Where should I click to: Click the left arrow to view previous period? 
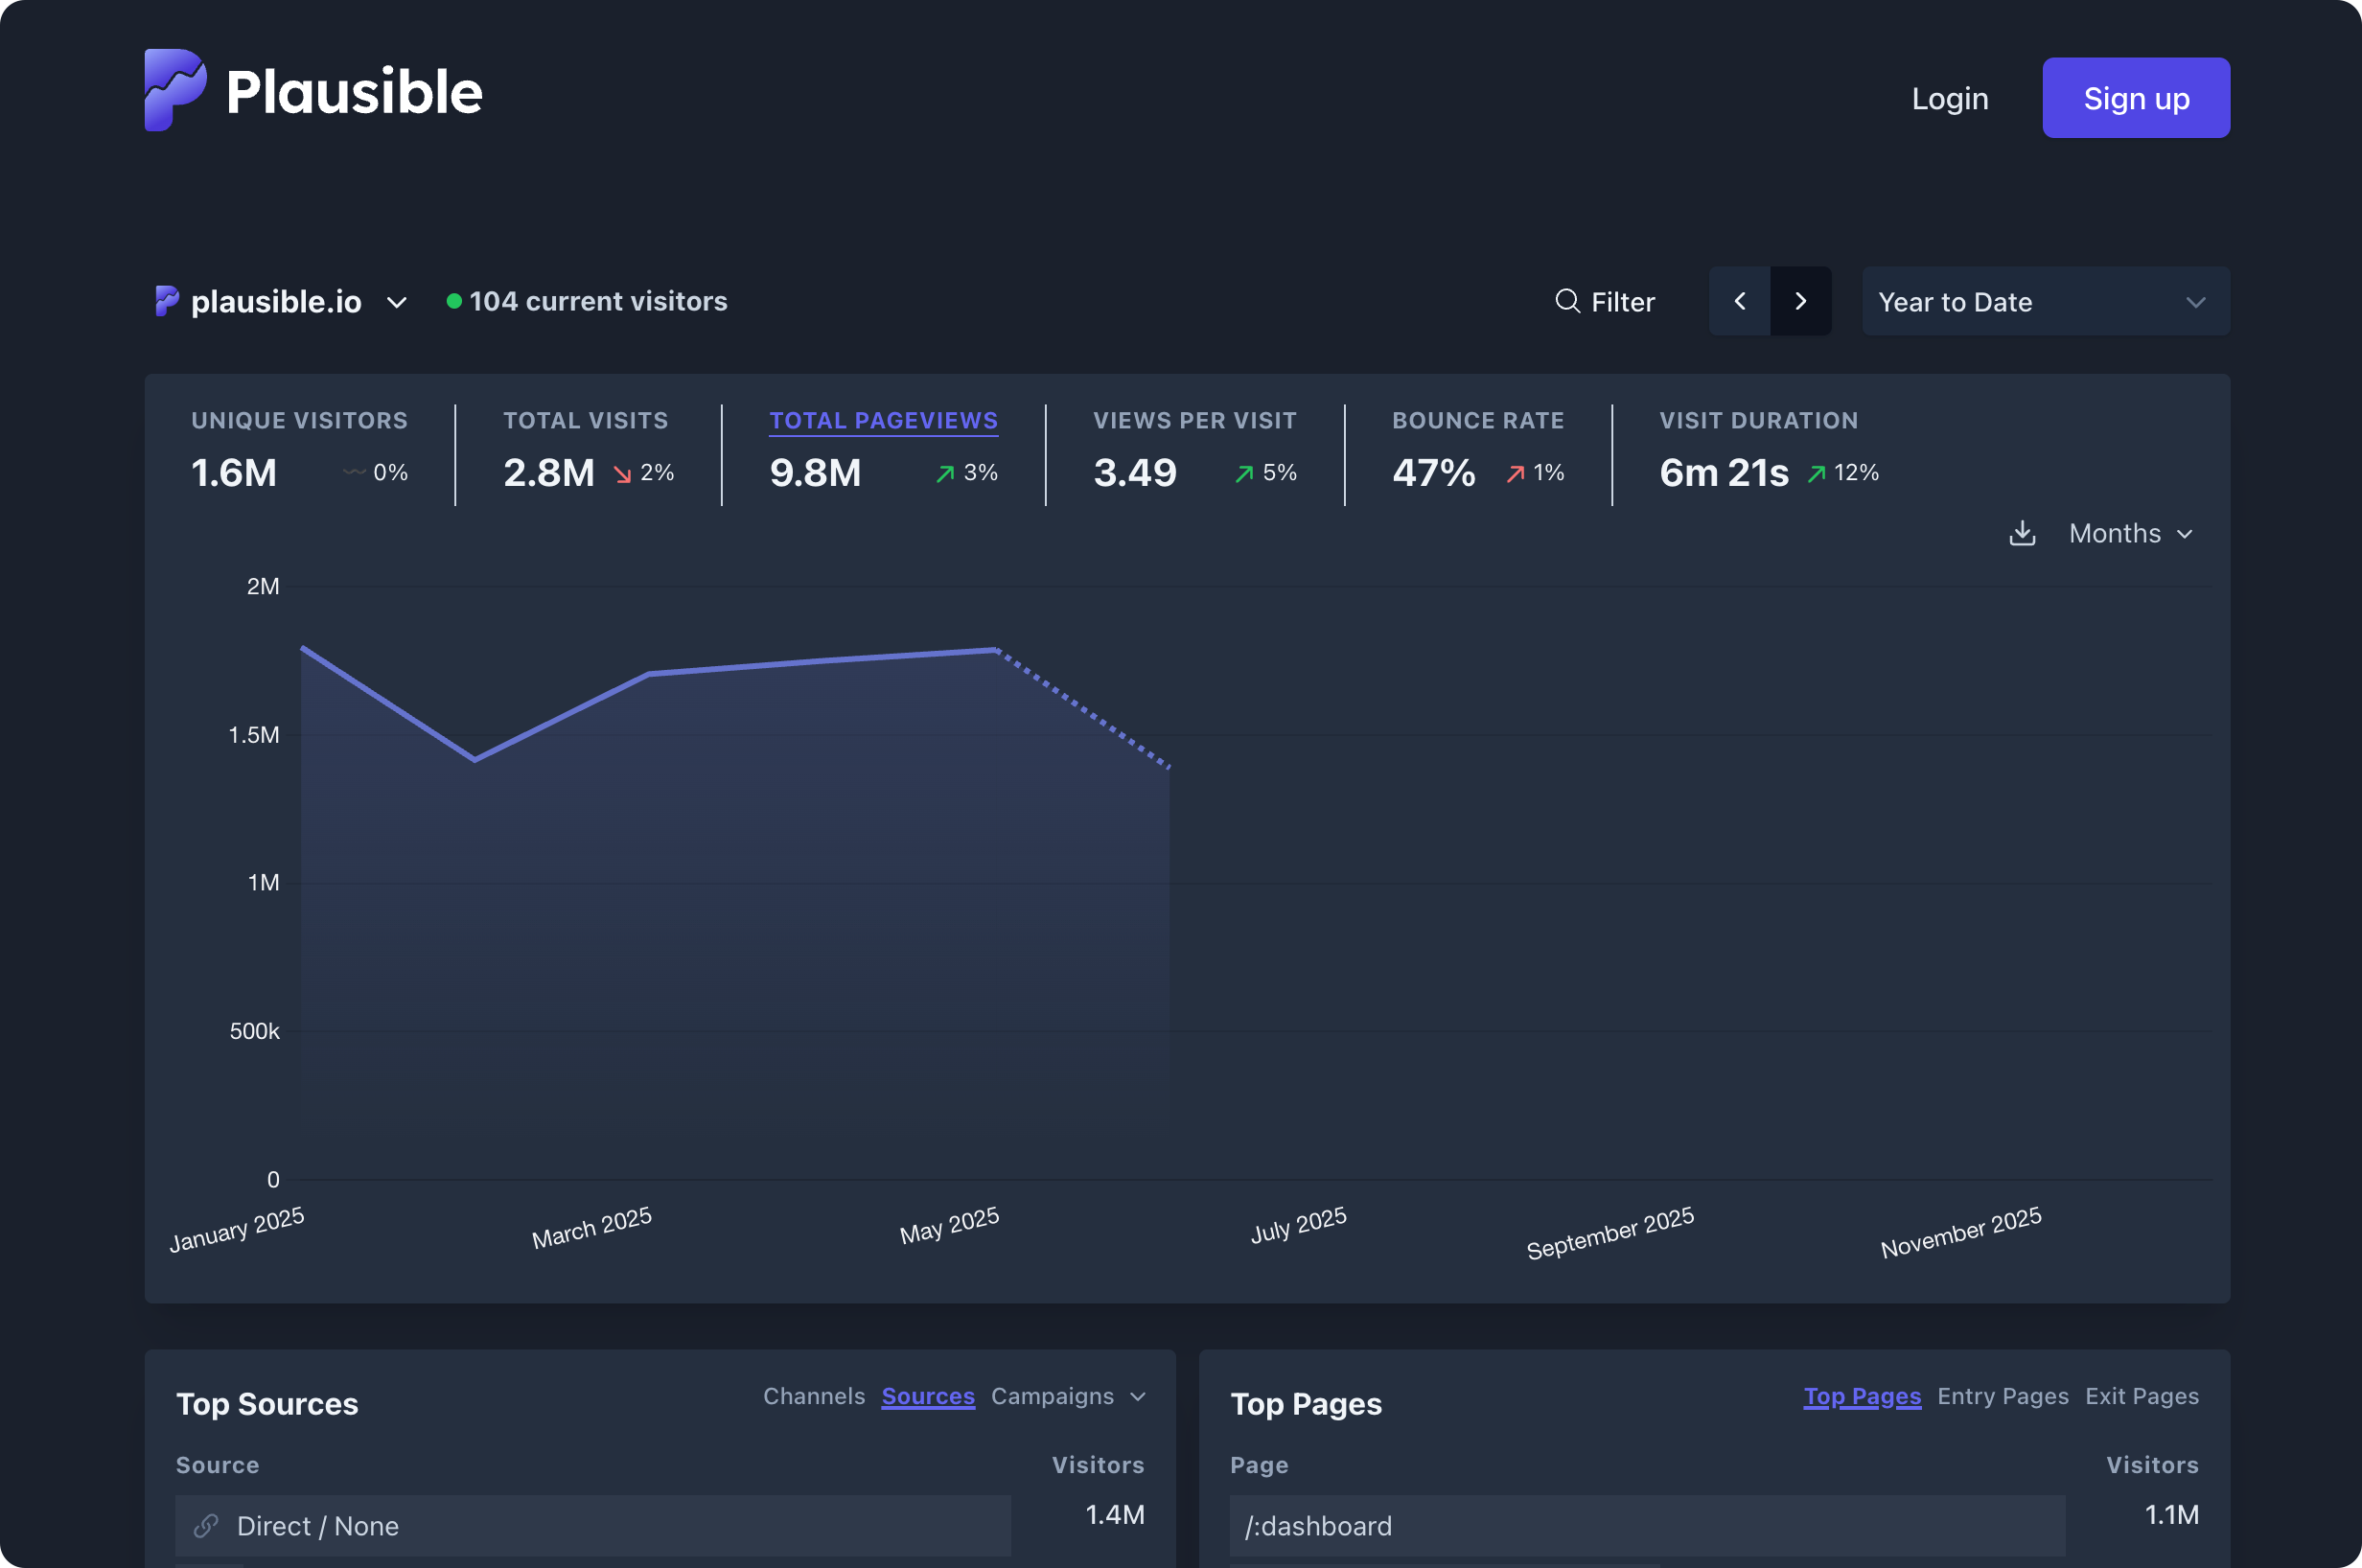click(1739, 301)
